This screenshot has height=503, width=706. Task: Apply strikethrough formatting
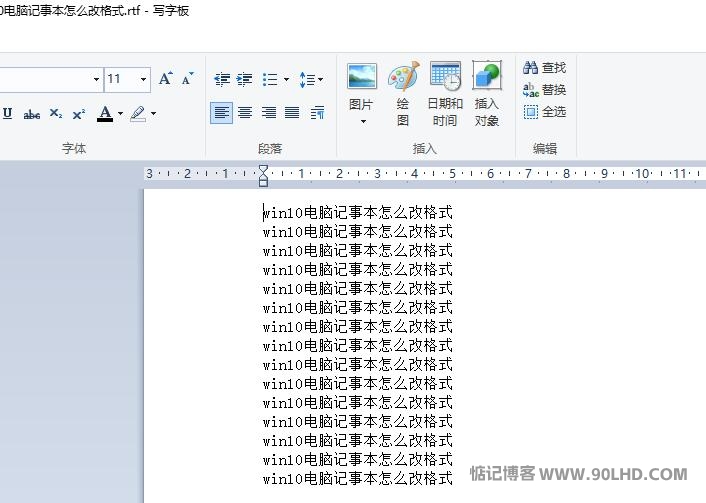click(32, 114)
